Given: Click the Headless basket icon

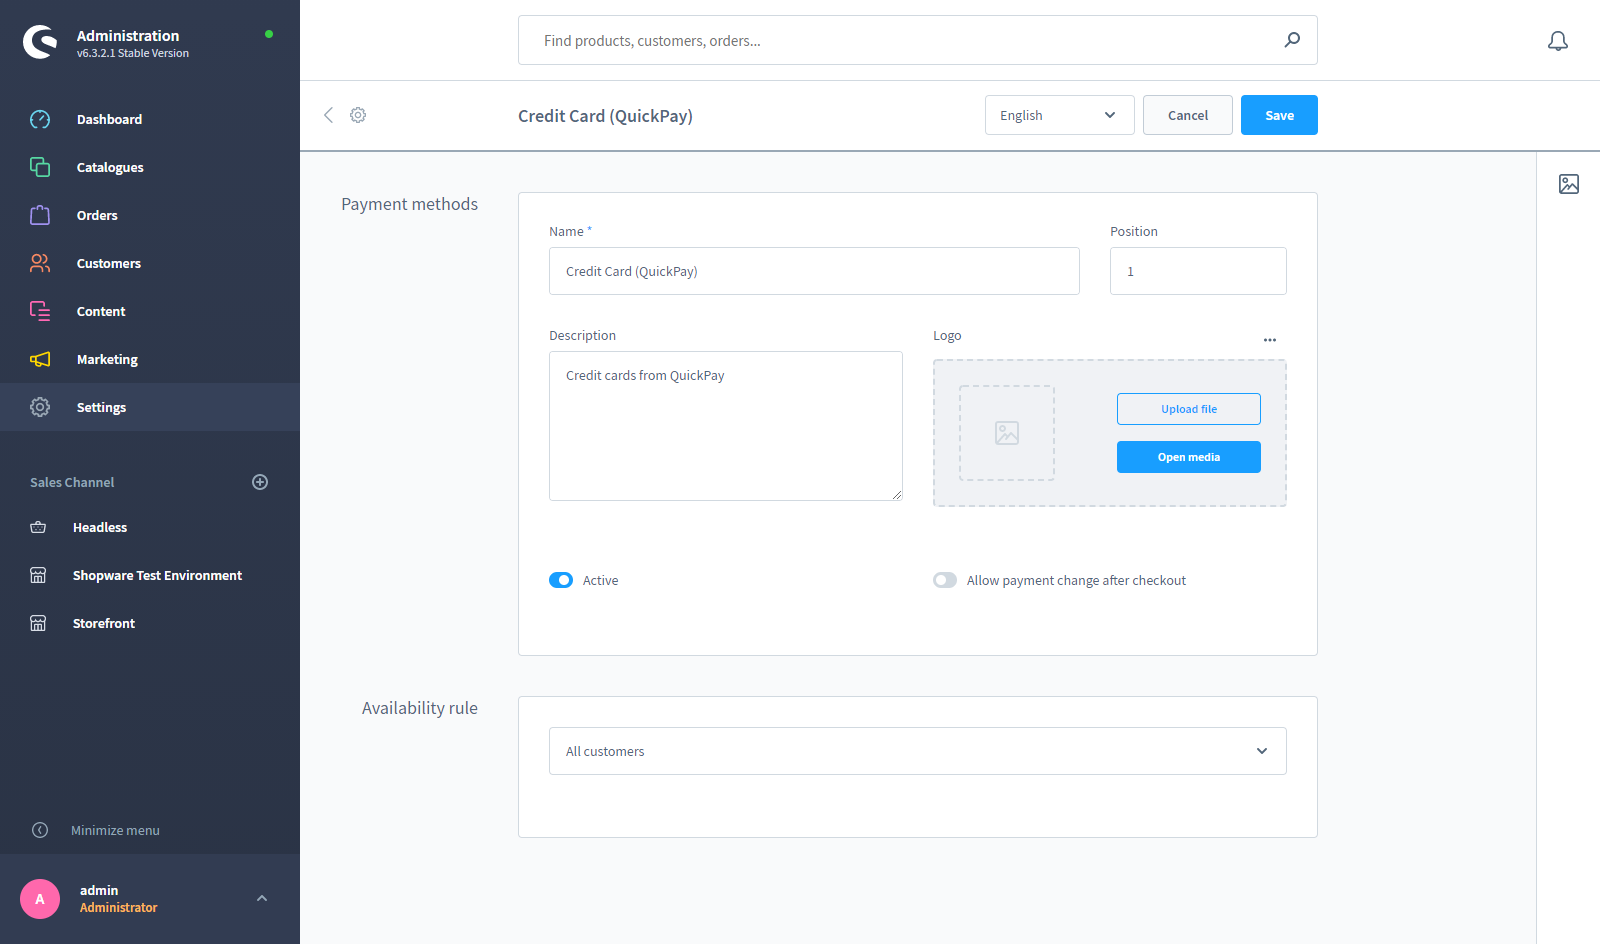Looking at the screenshot, I should tap(38, 527).
